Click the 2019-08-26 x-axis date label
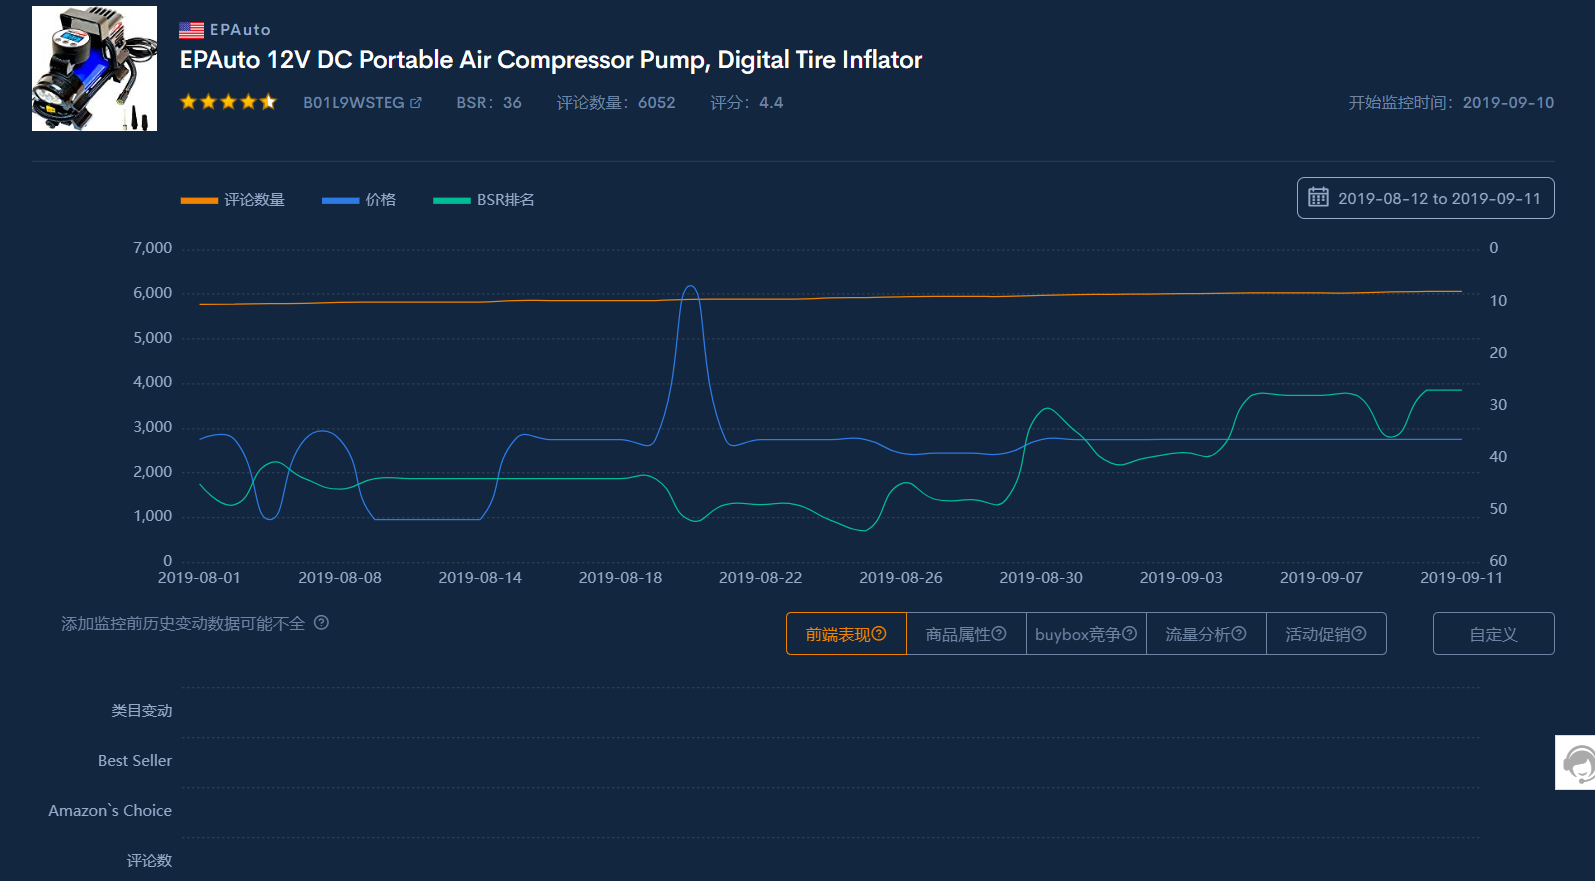This screenshot has width=1595, height=881. click(900, 577)
